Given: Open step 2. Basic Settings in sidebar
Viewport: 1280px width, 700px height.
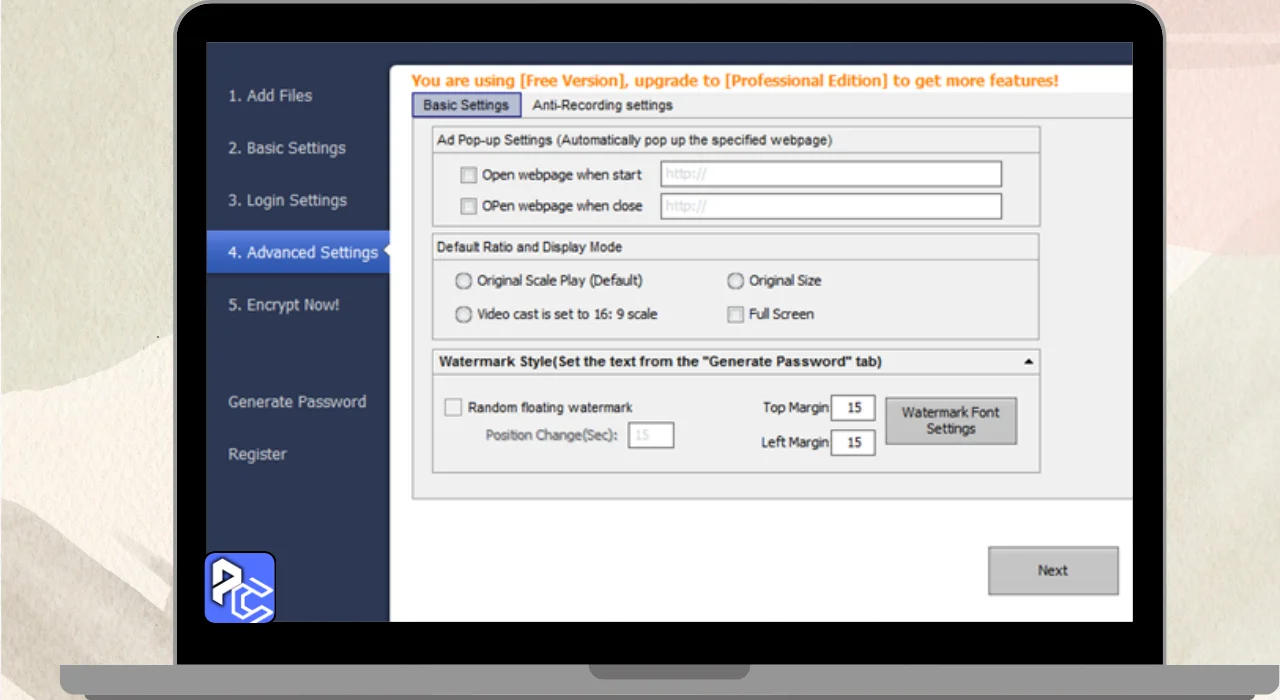Looking at the screenshot, I should click(x=287, y=148).
